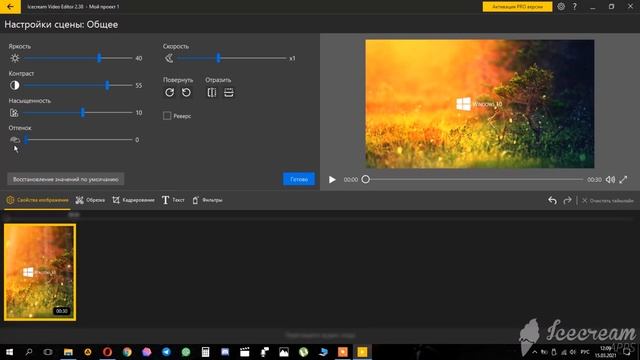Image resolution: width=640 pixels, height=360 pixels.
Task: Open the Свойства изображения tab
Action: click(x=37, y=200)
